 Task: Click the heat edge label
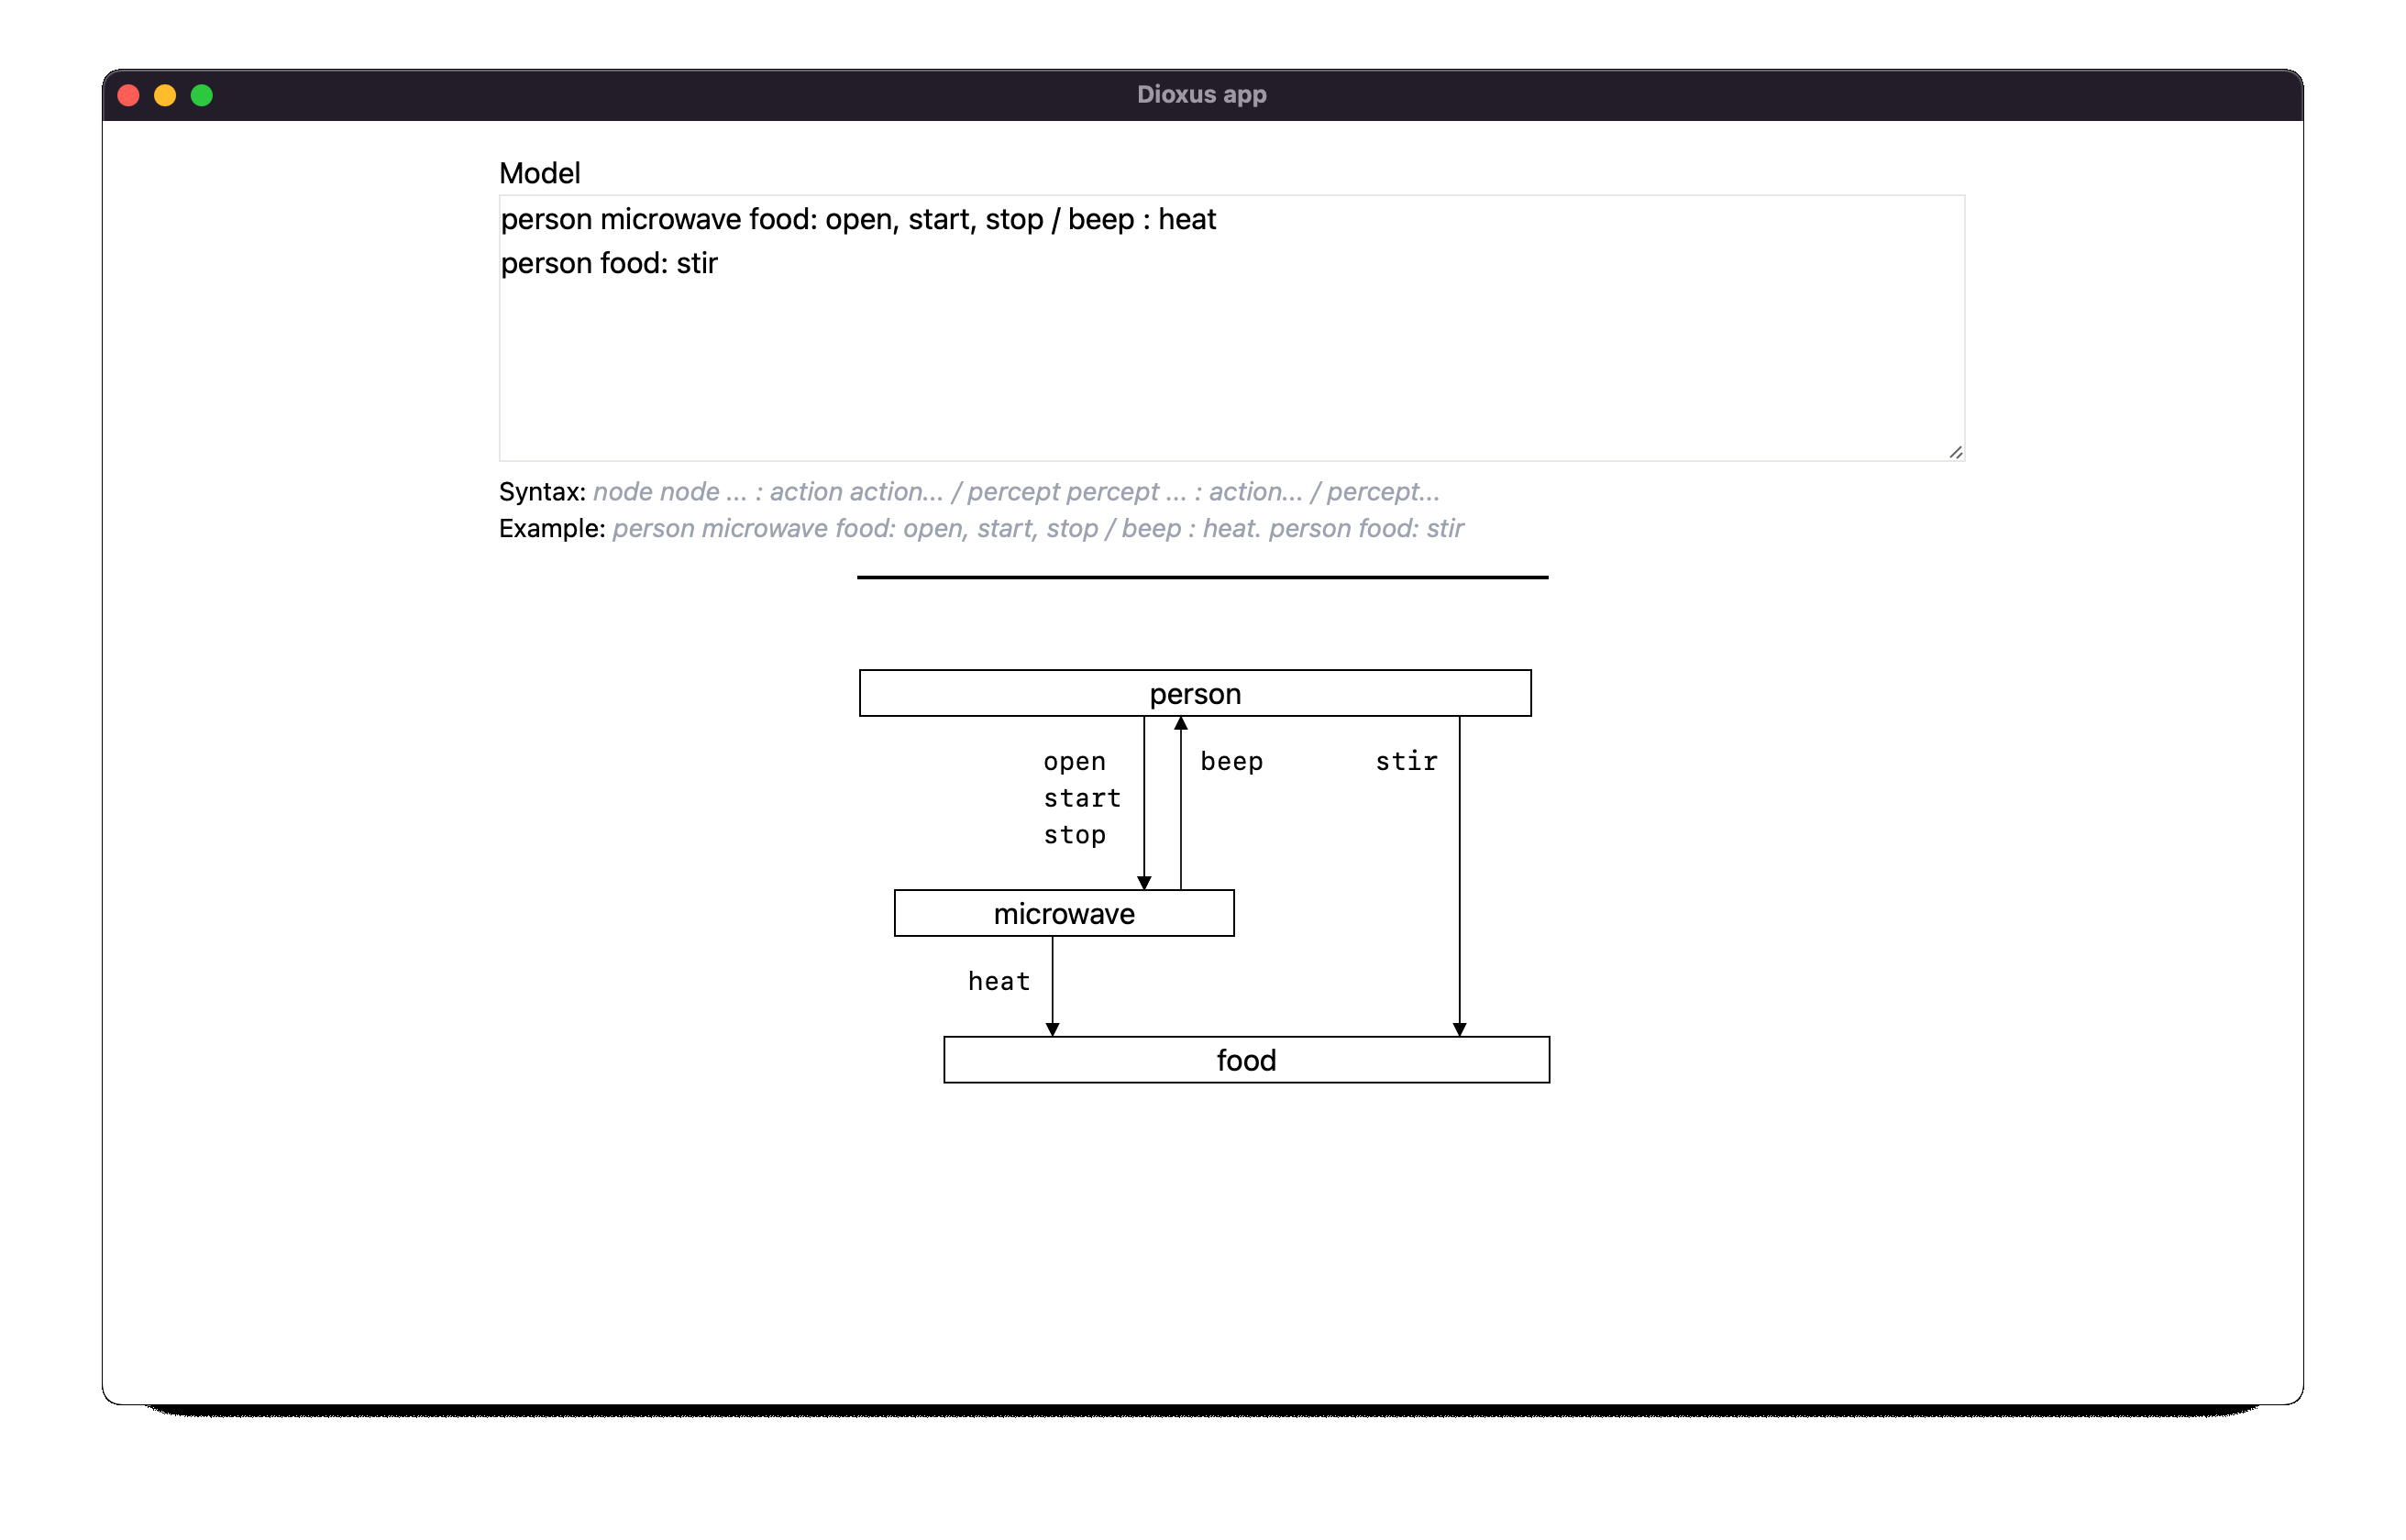tap(998, 982)
